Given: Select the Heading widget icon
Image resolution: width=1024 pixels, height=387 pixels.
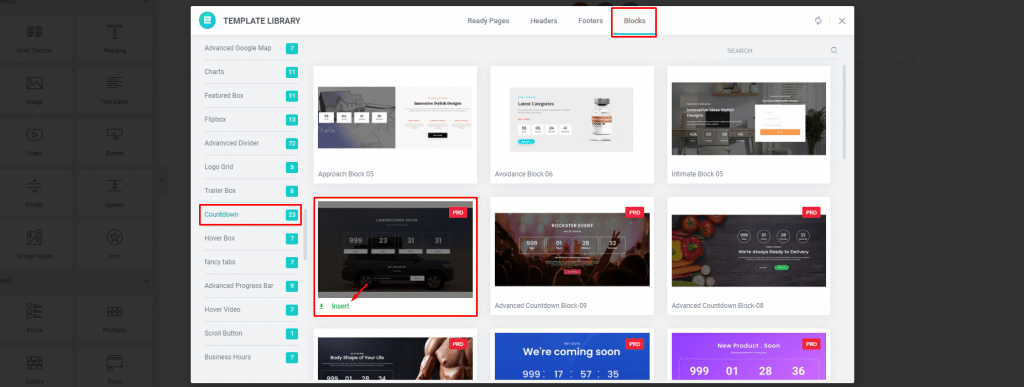Looking at the screenshot, I should point(115,32).
